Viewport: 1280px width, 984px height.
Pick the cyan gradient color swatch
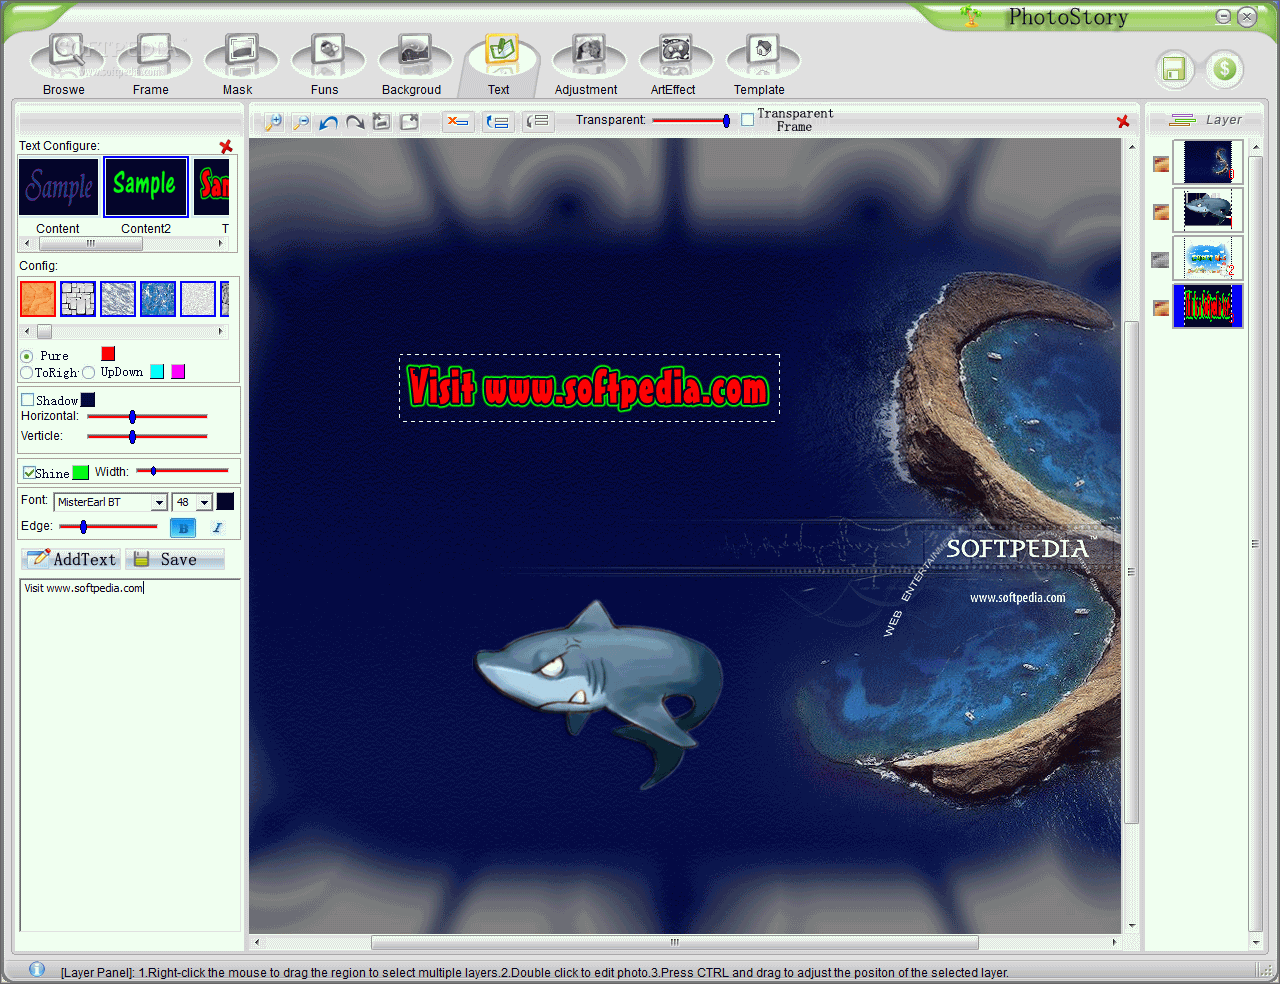pos(157,372)
